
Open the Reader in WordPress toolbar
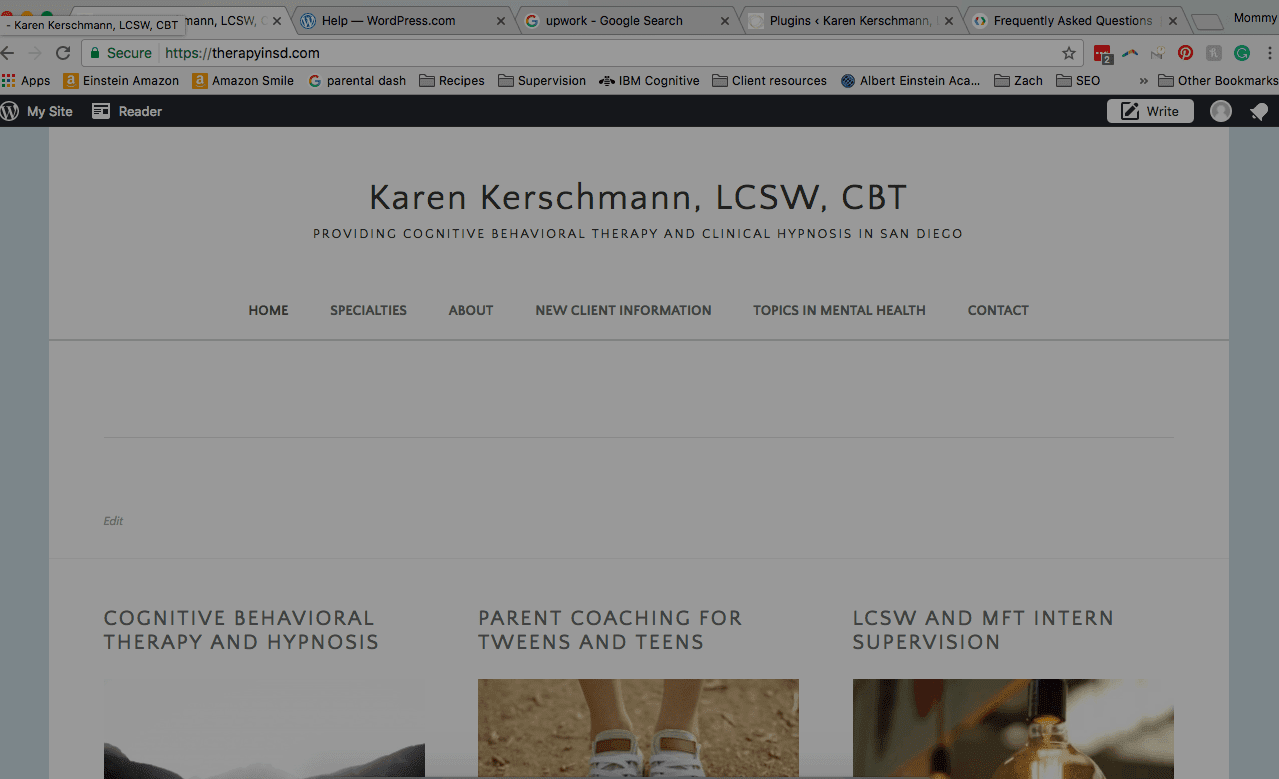click(127, 112)
